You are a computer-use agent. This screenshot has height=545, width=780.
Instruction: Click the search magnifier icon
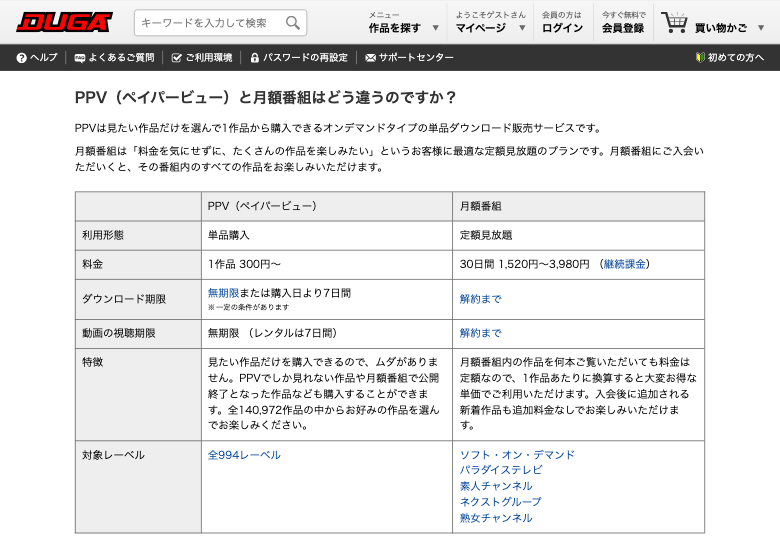[x=292, y=23]
